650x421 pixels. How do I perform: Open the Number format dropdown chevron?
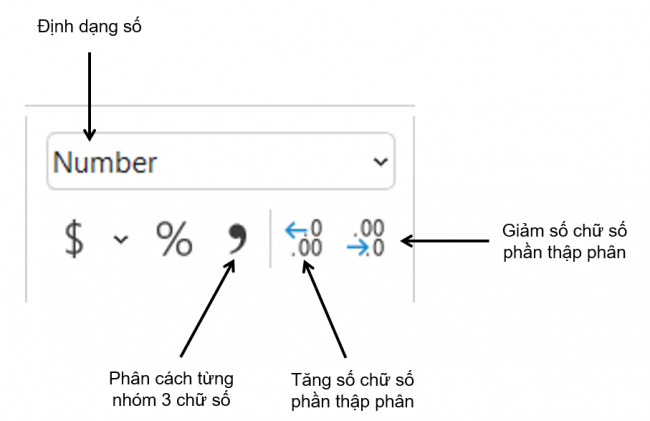379,161
